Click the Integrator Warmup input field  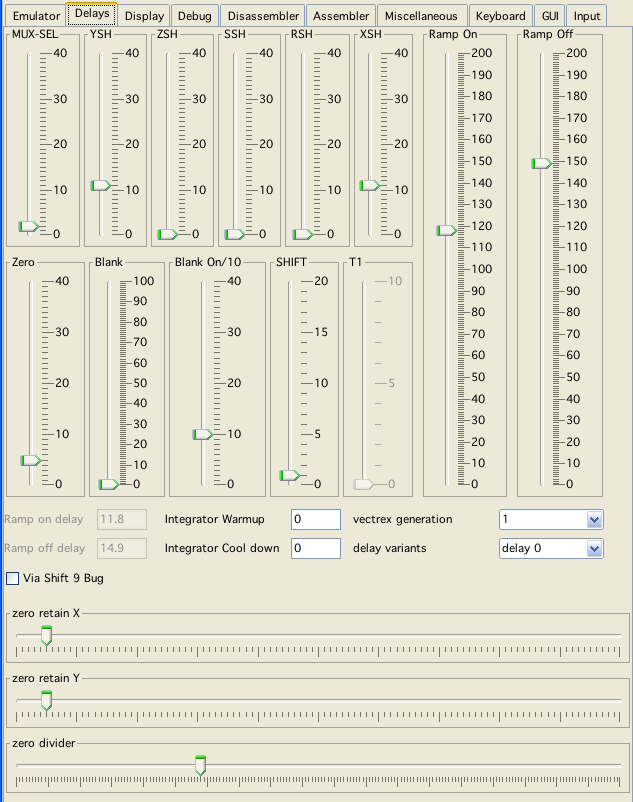[316, 519]
